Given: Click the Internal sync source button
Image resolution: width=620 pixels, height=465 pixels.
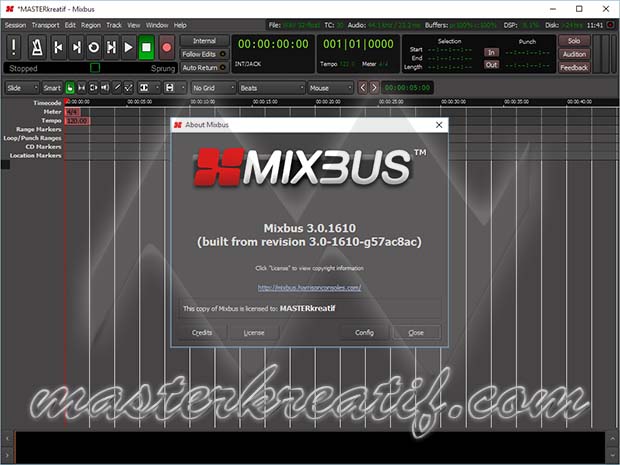Looking at the screenshot, I should pos(204,41).
